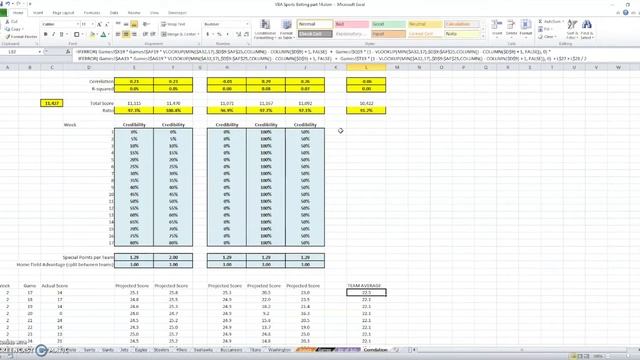Click the Cut scissors icon
640x360 pixels.
click(x=7, y=22)
